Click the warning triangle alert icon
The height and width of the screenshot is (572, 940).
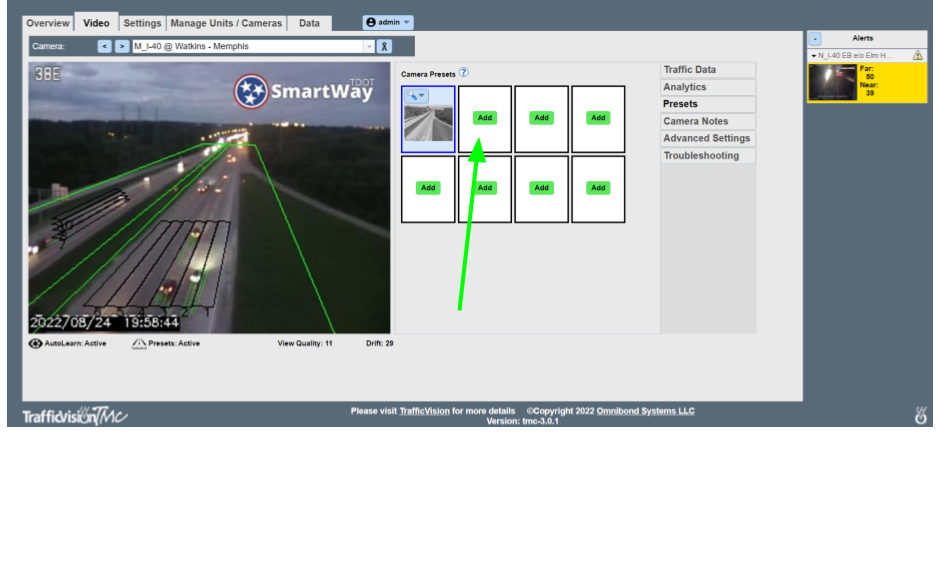(x=918, y=55)
